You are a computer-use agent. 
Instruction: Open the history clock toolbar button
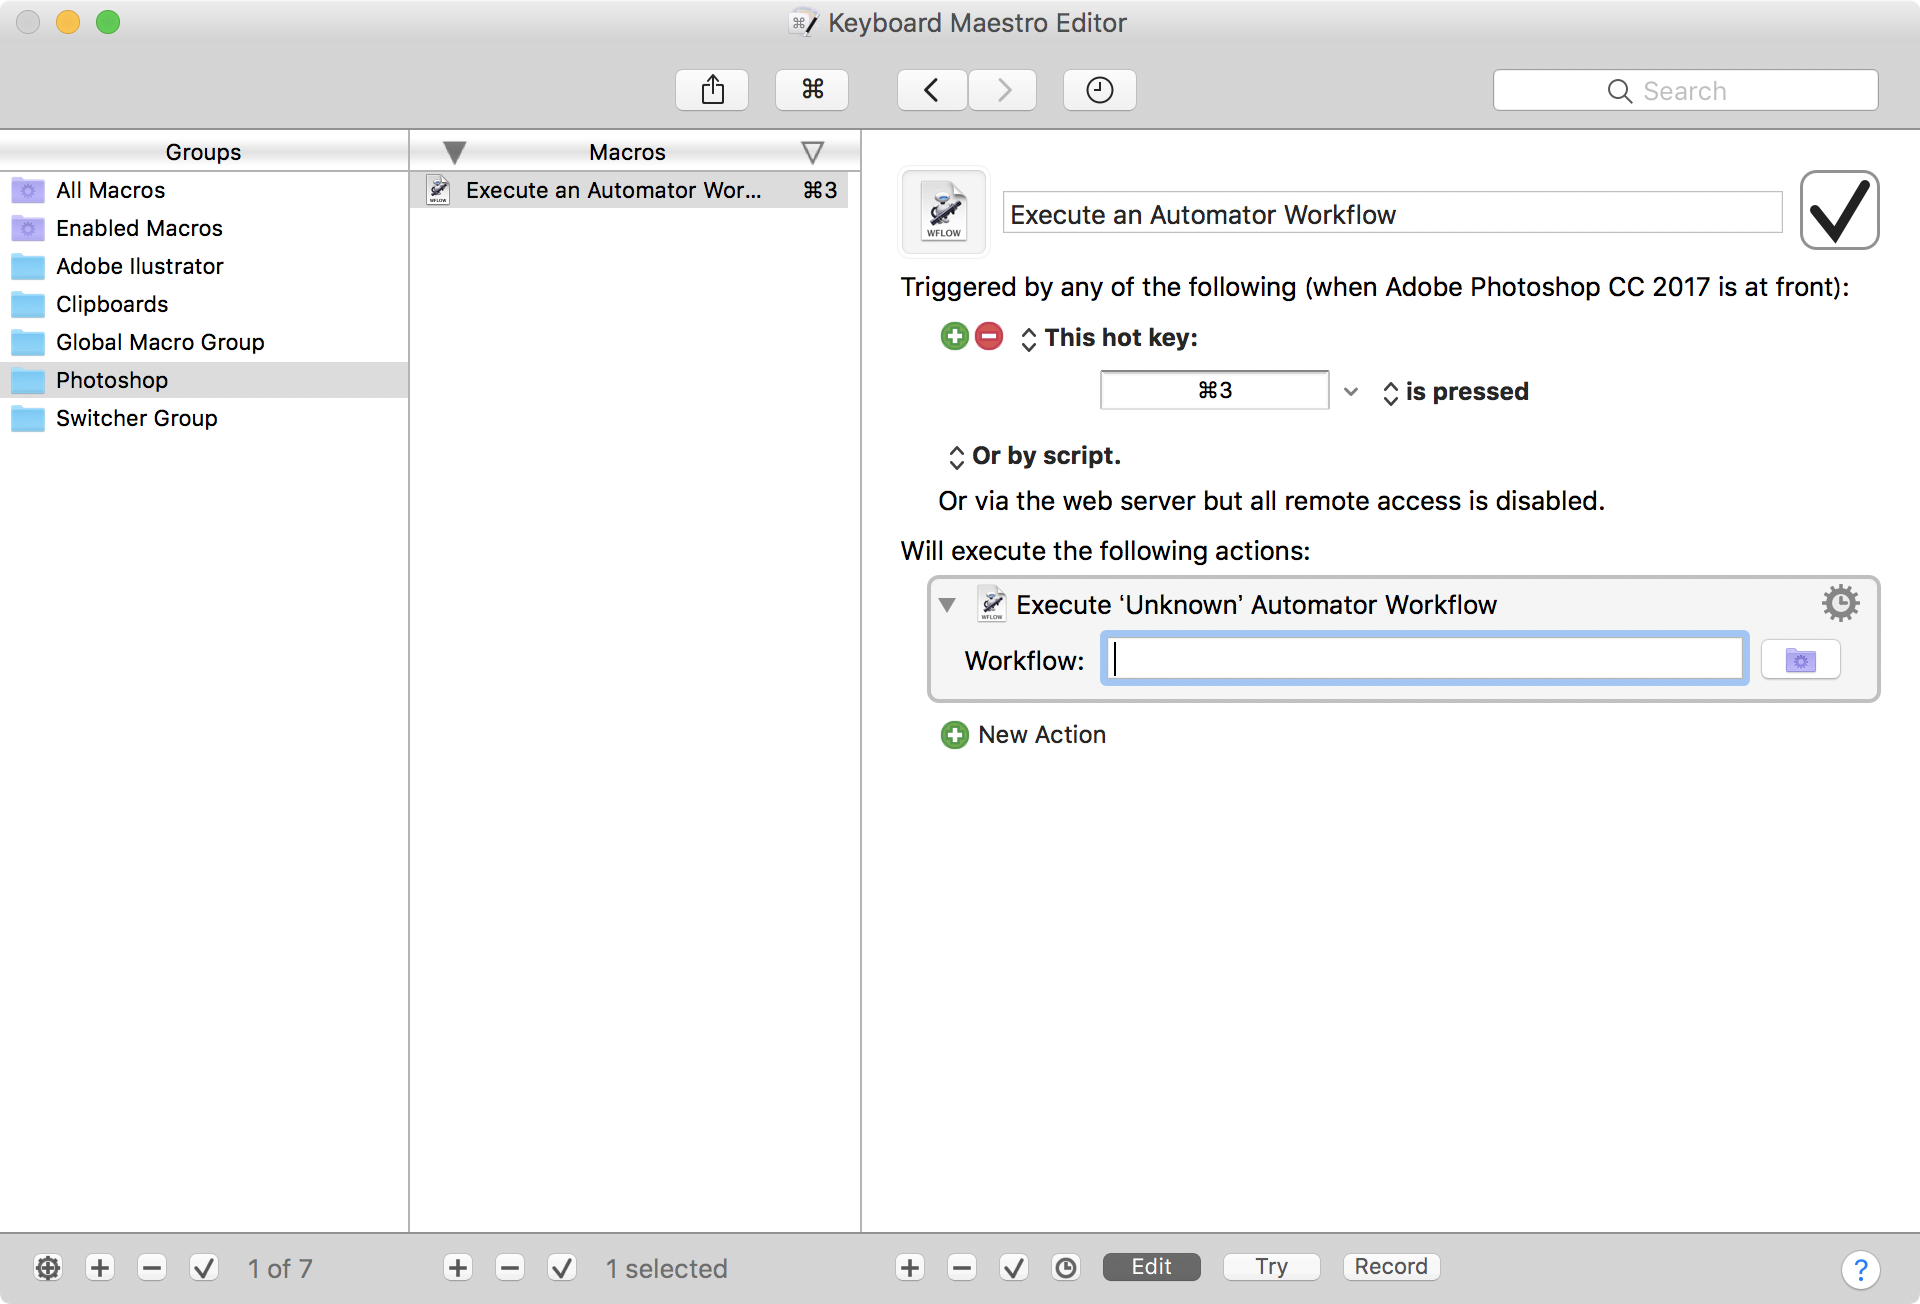1099,90
